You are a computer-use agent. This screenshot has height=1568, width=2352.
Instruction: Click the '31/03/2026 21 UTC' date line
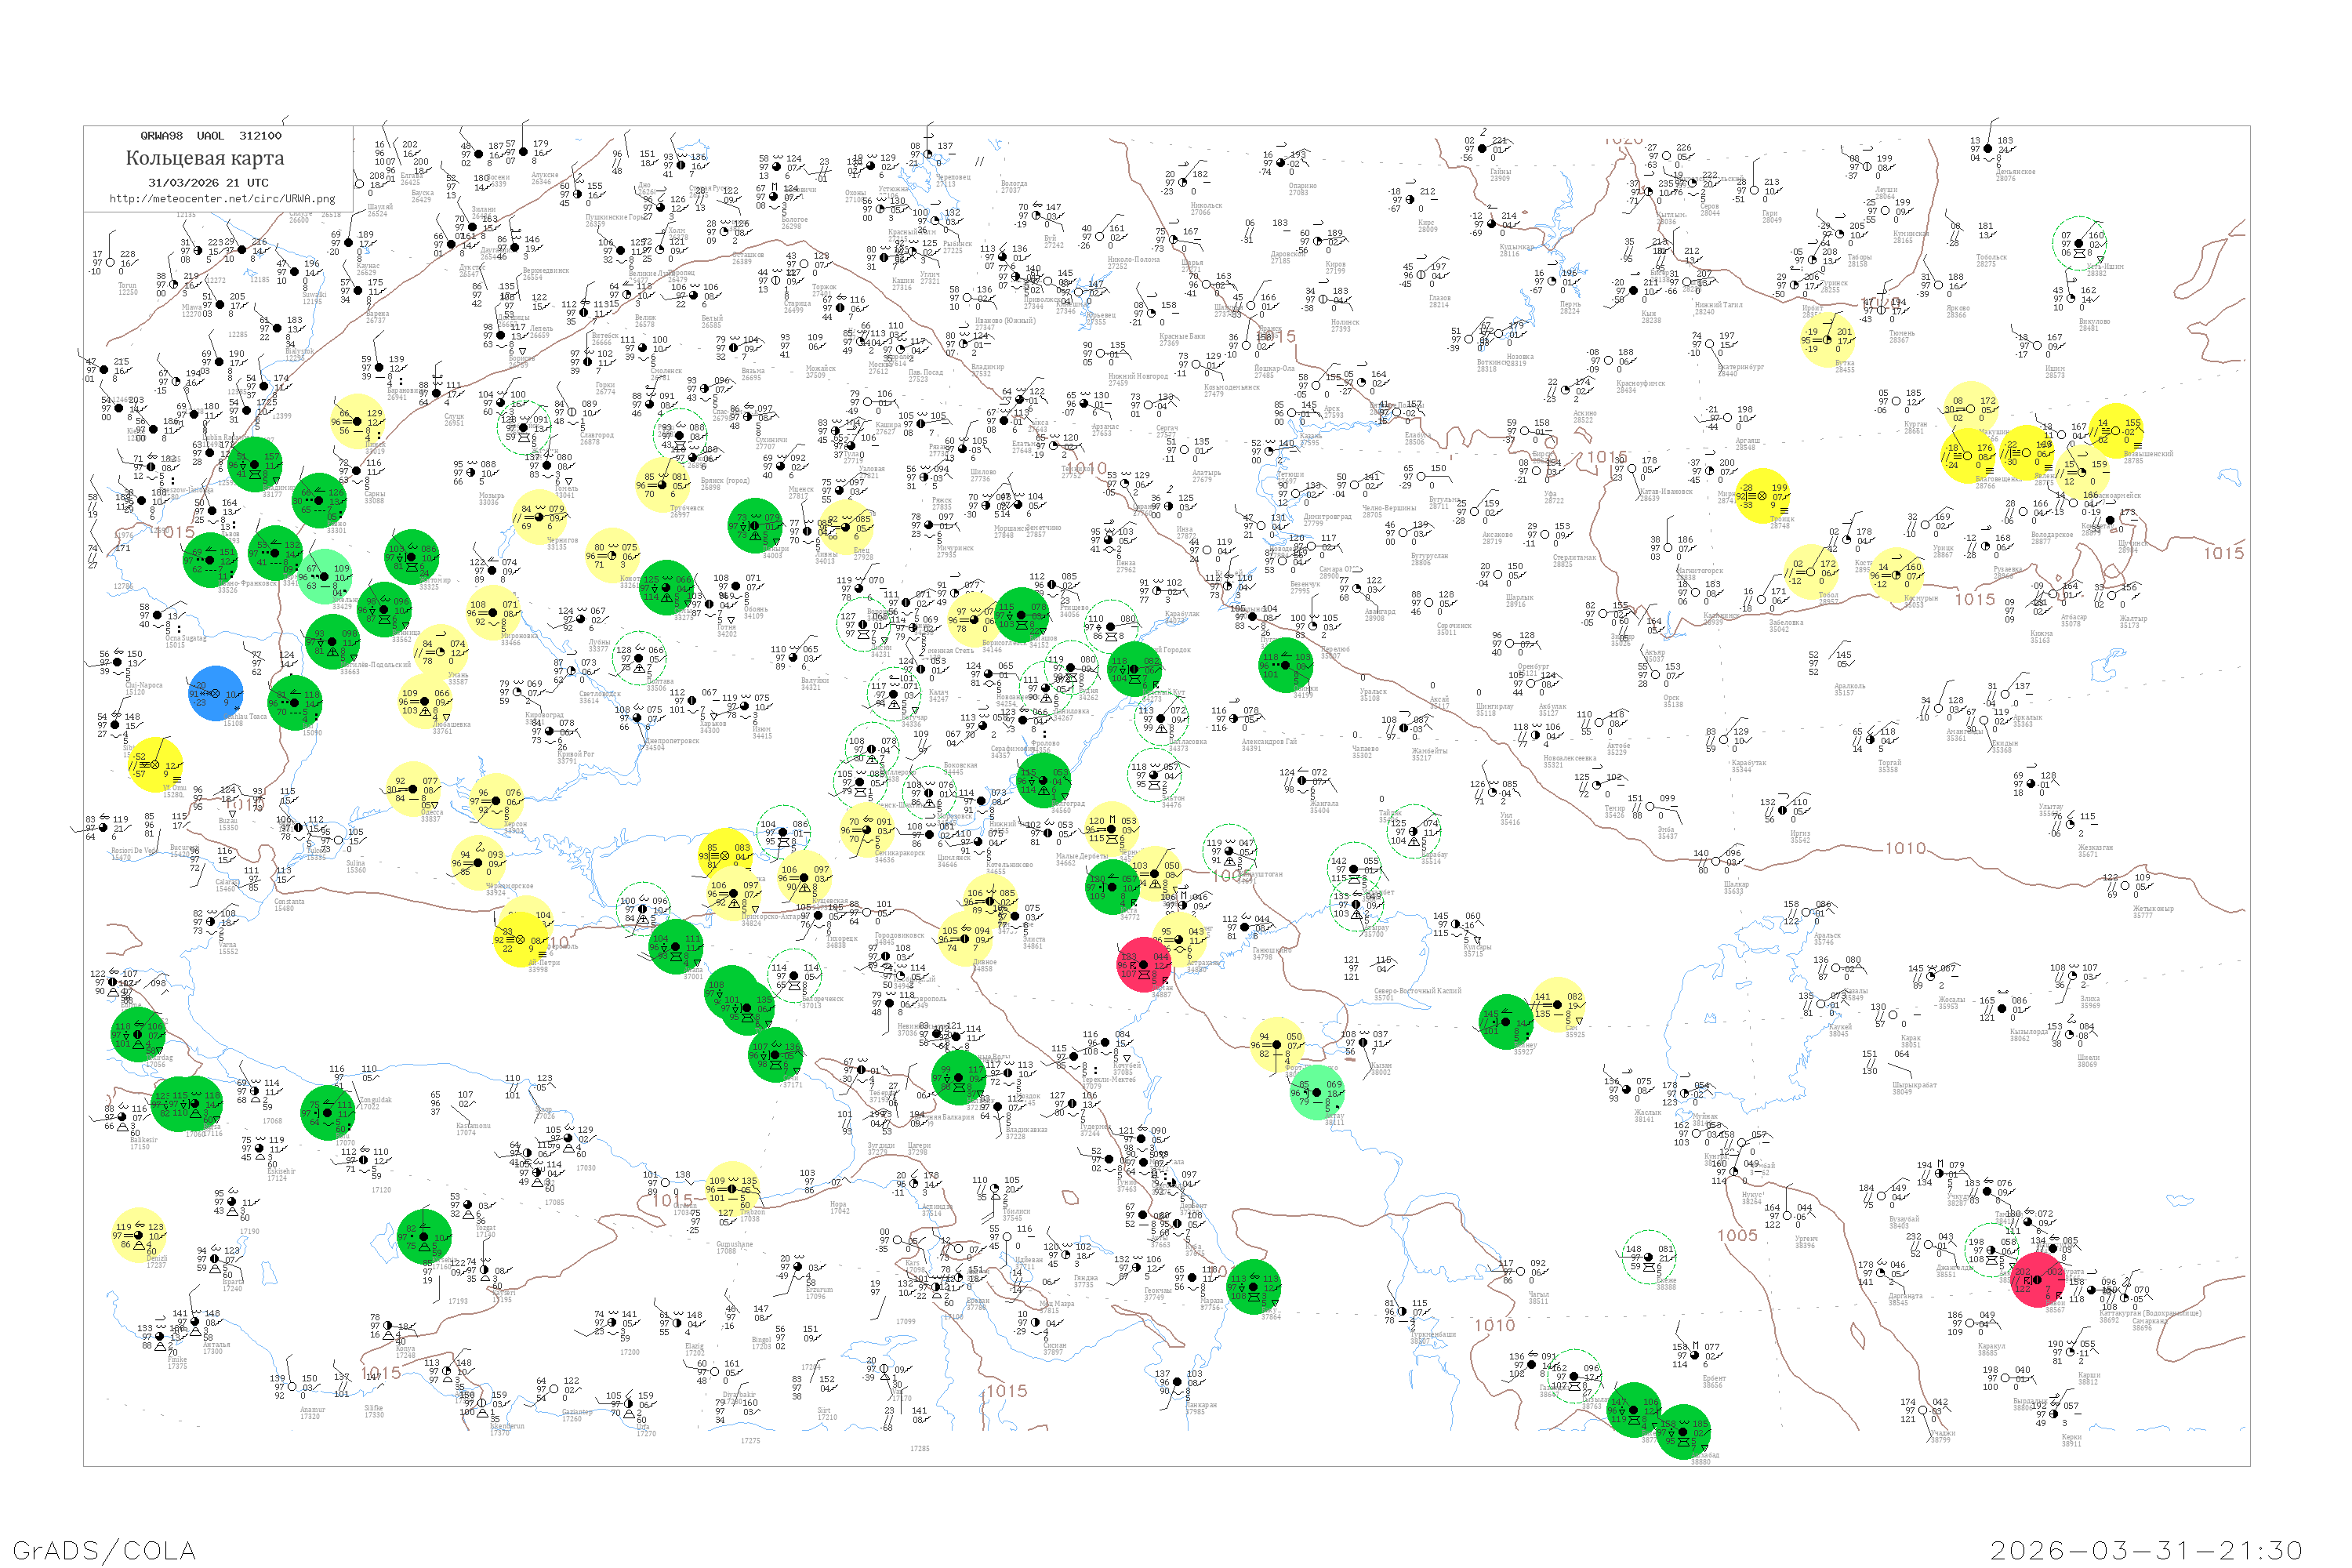click(x=208, y=183)
